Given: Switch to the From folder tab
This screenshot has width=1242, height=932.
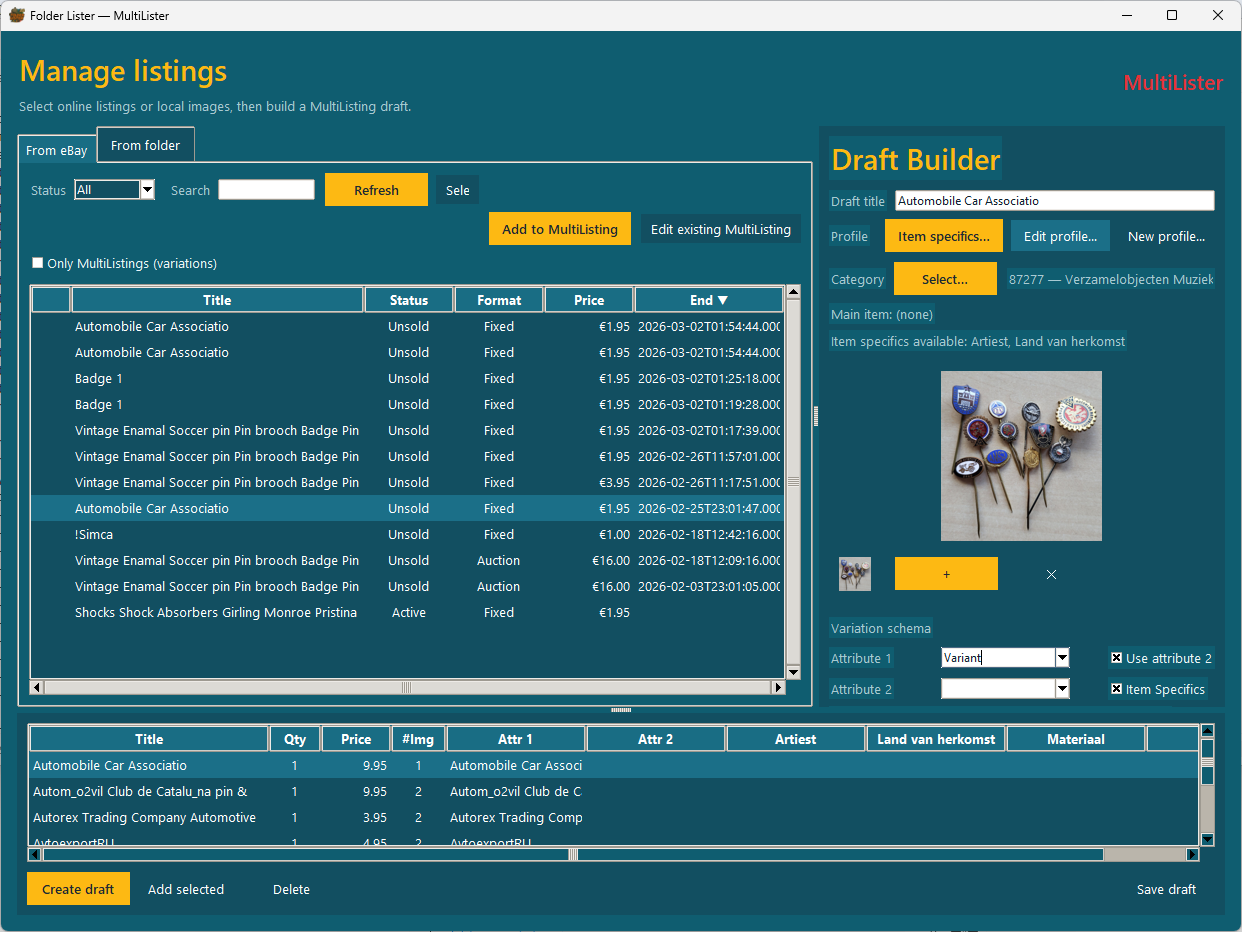Looking at the screenshot, I should coord(145,144).
